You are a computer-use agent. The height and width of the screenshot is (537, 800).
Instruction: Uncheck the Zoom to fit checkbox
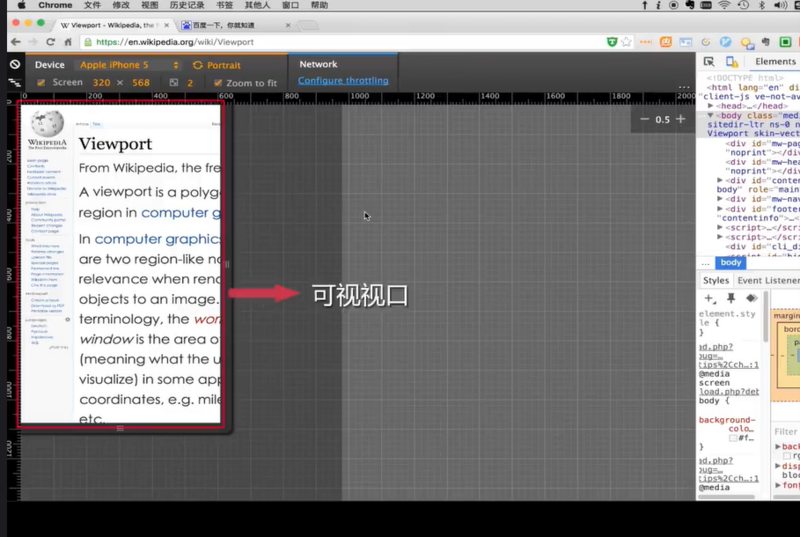coord(218,83)
